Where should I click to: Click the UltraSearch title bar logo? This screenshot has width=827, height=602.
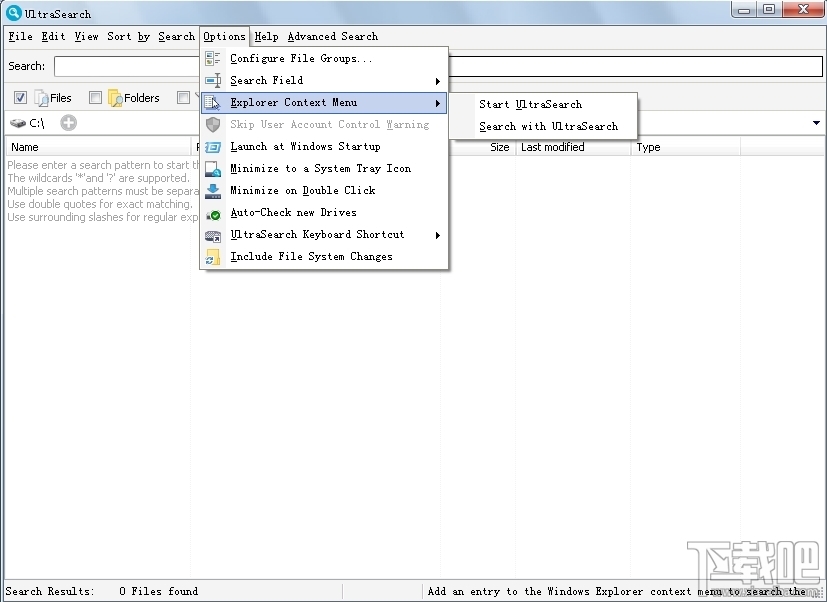click(x=13, y=13)
